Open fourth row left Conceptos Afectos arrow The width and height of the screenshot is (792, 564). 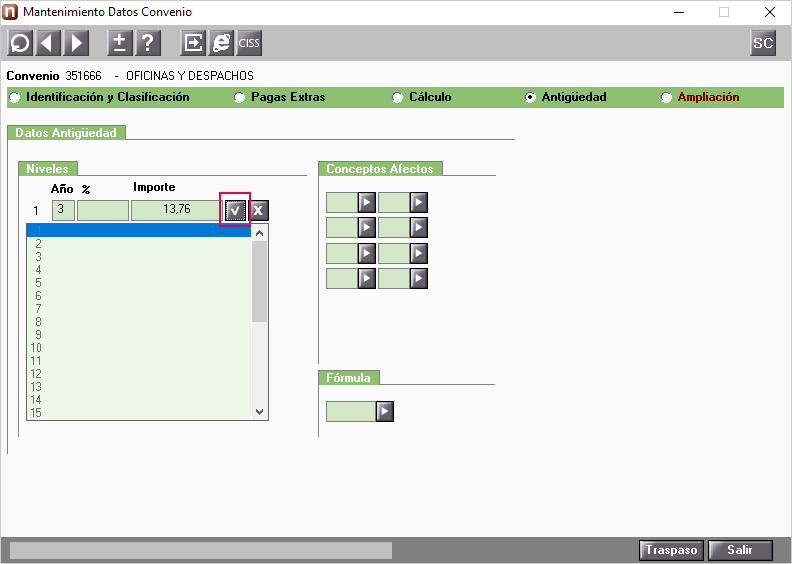367,278
